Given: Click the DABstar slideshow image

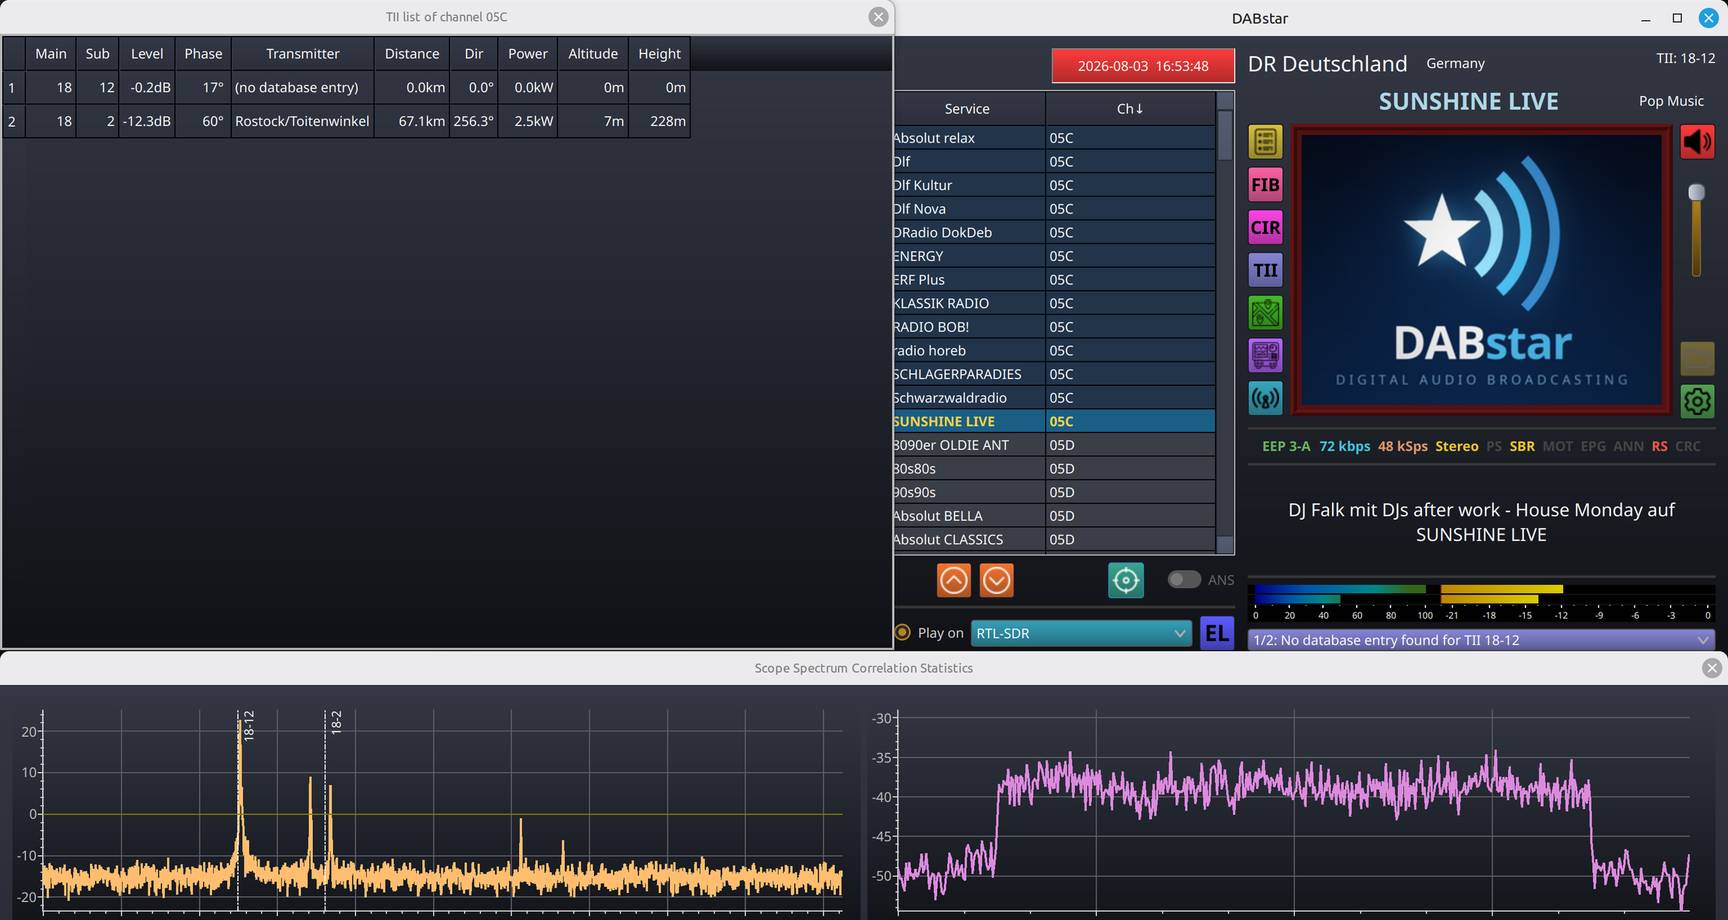Looking at the screenshot, I should pyautogui.click(x=1481, y=270).
